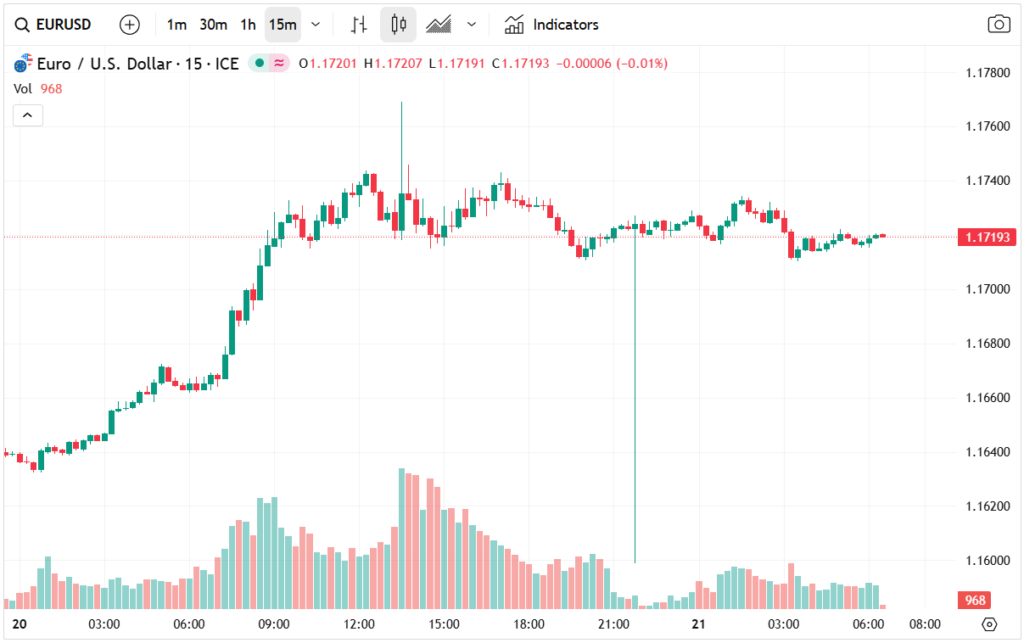Select the bars chart style icon
Image resolution: width=1024 pixels, height=643 pixels.
tap(362, 24)
